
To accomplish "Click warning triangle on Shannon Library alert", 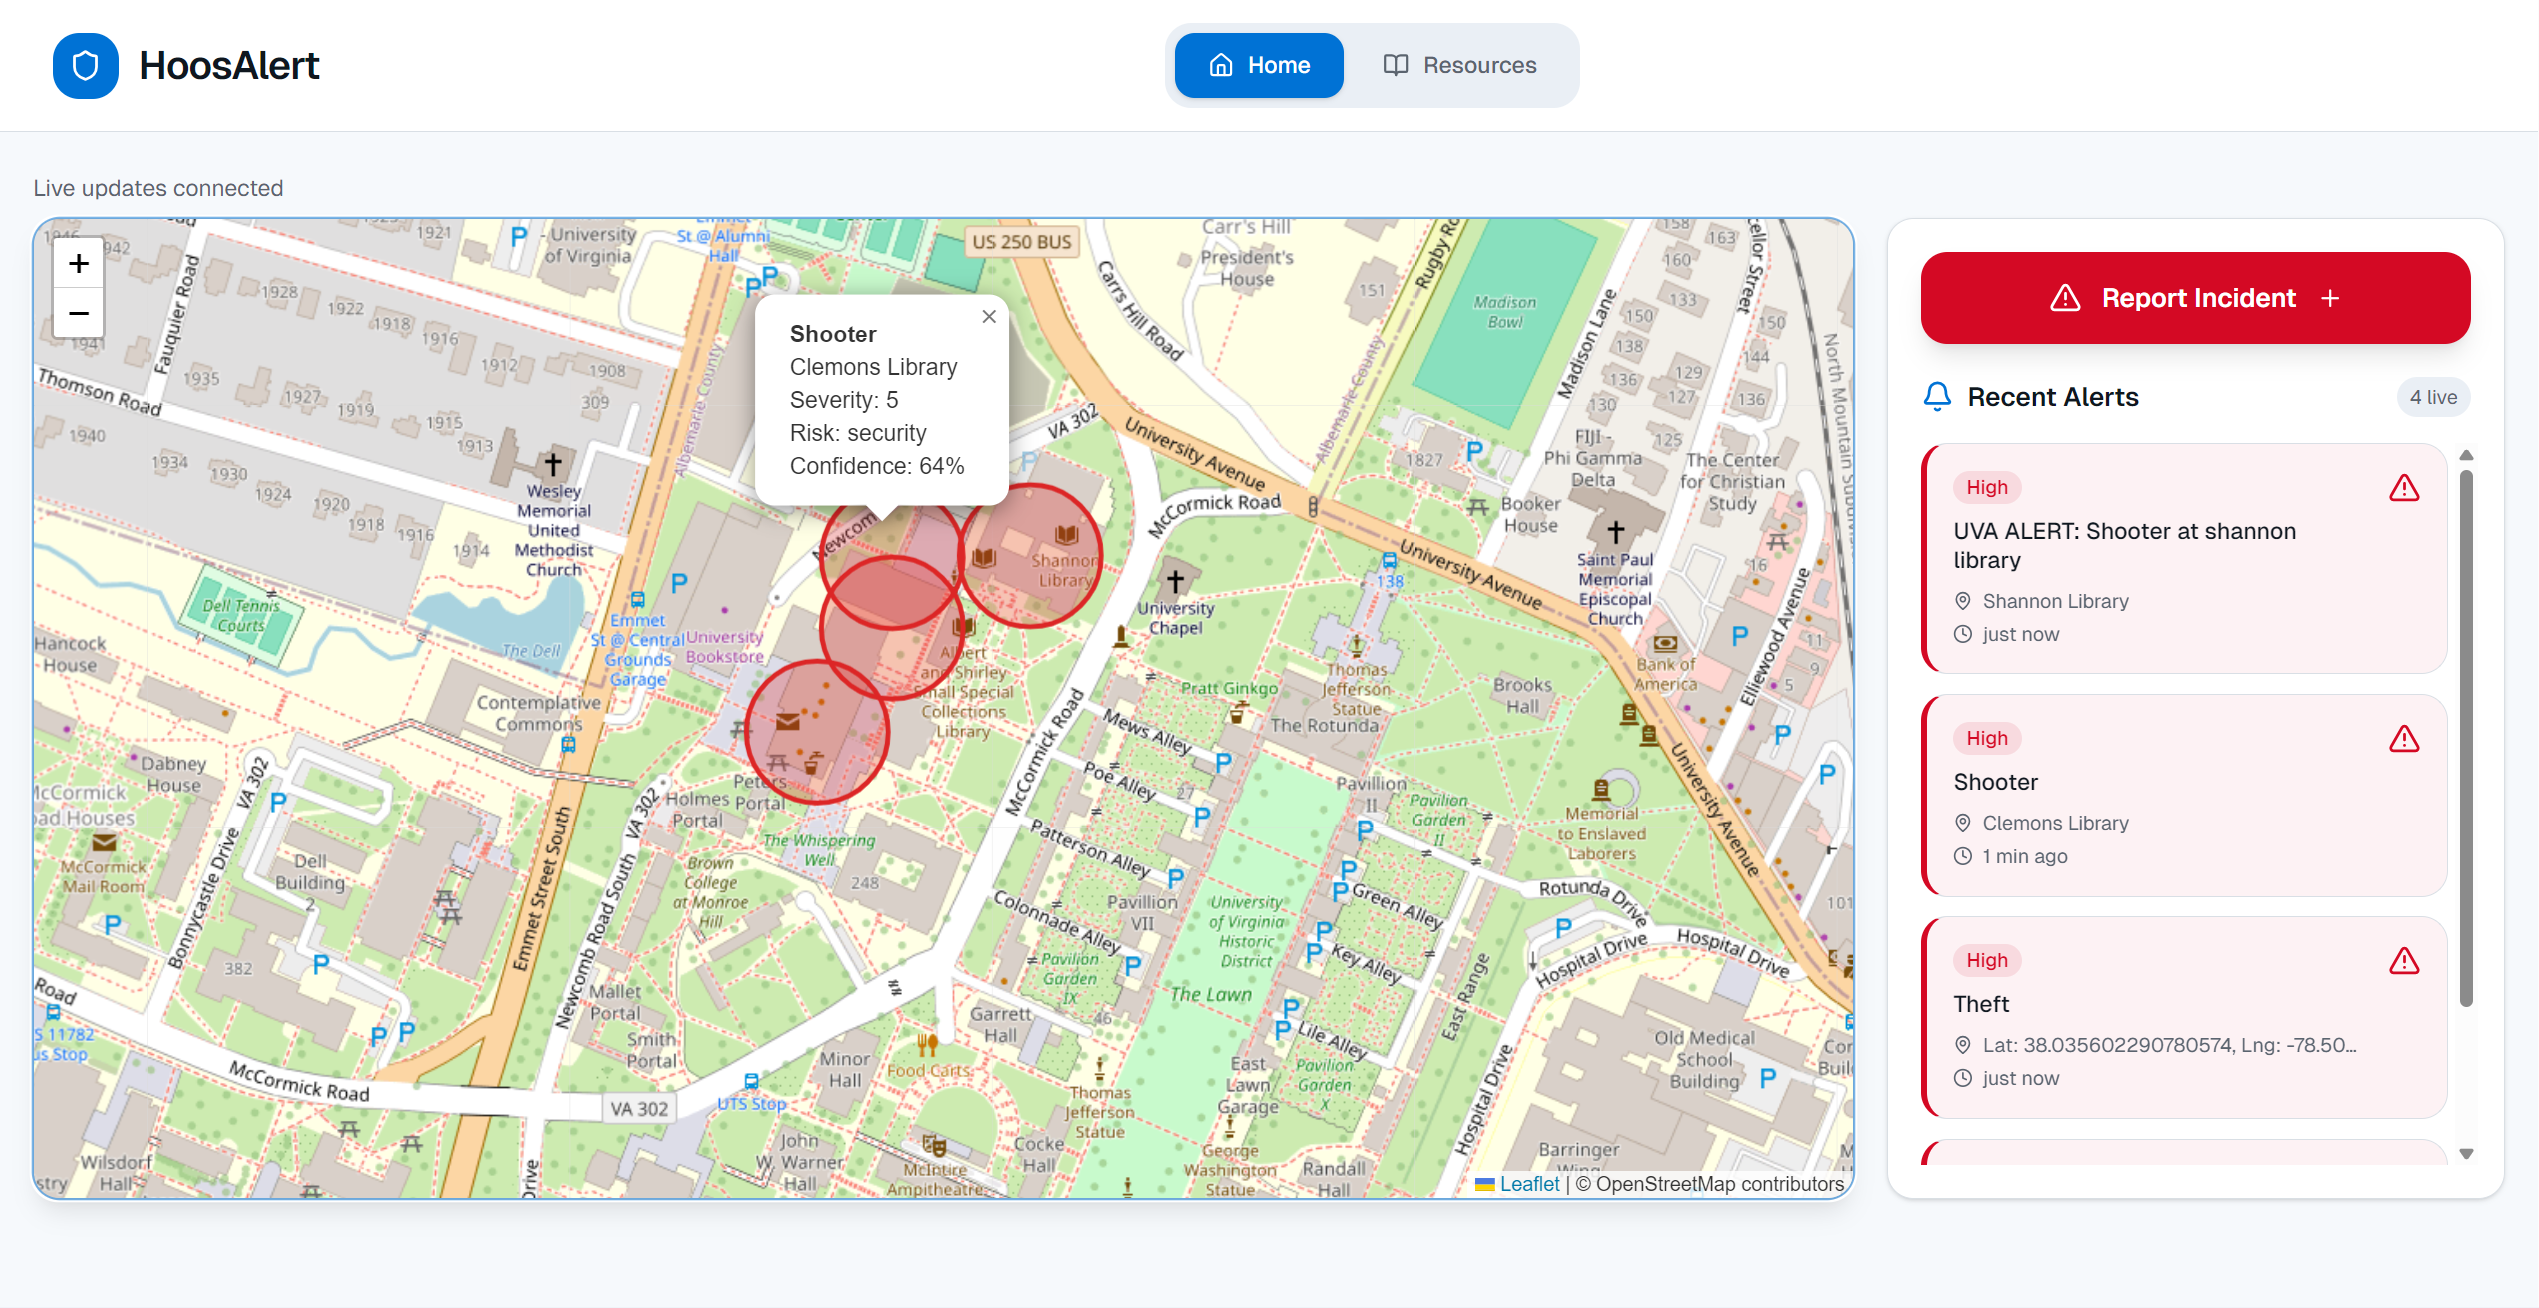I will pos(2403,488).
